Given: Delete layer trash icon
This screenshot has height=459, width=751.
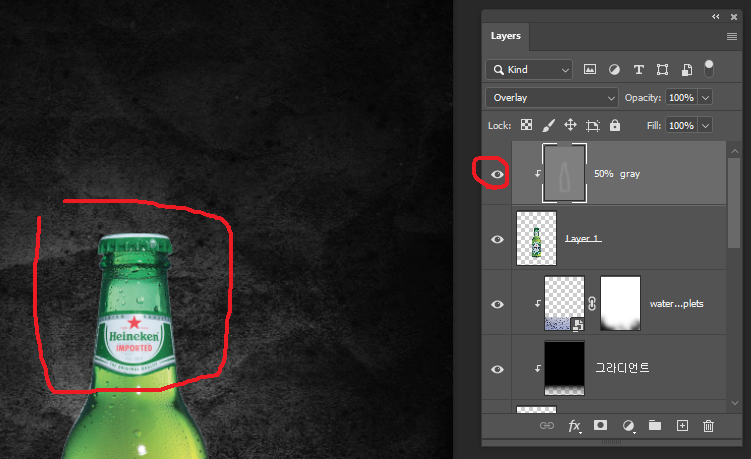Looking at the screenshot, I should point(708,425).
